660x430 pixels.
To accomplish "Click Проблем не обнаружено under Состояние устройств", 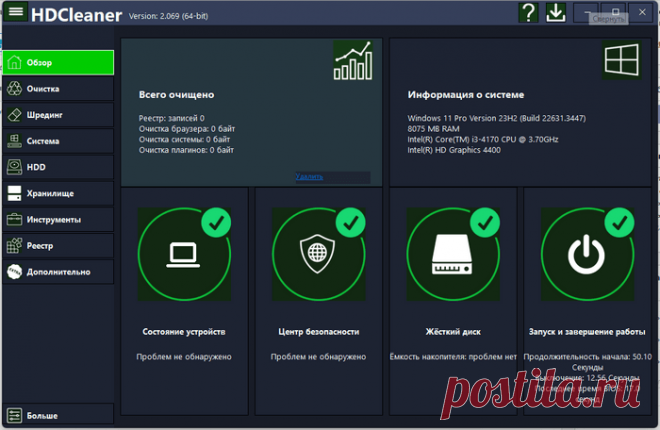I will 184,357.
